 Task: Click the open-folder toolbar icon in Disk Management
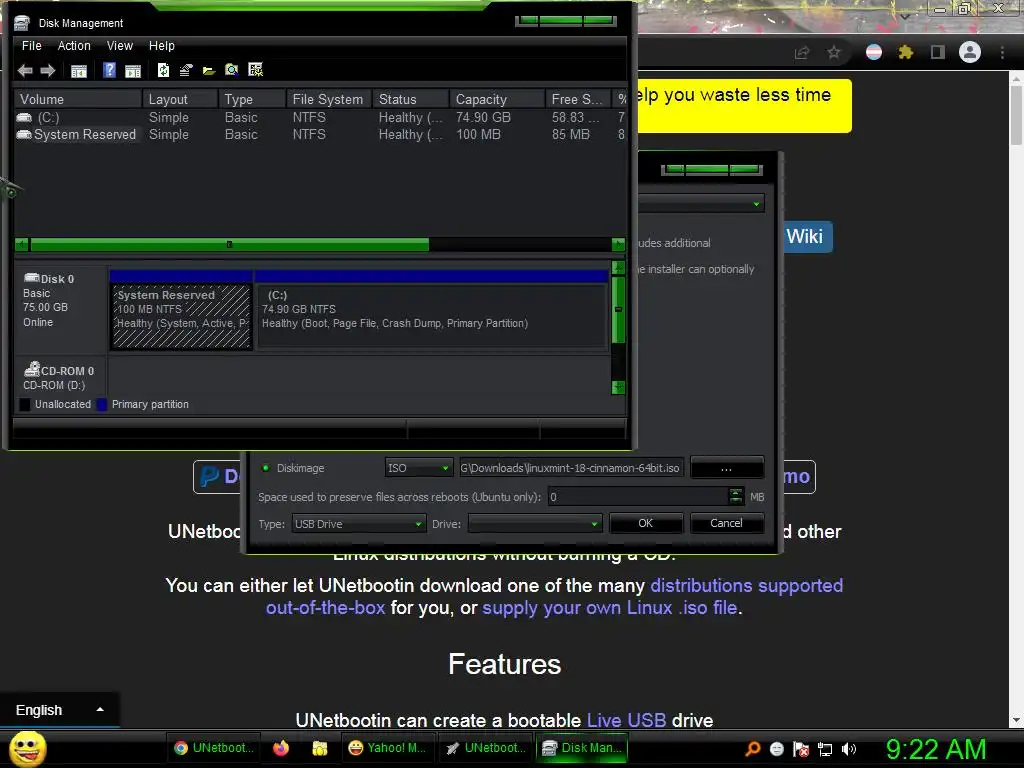tap(209, 71)
